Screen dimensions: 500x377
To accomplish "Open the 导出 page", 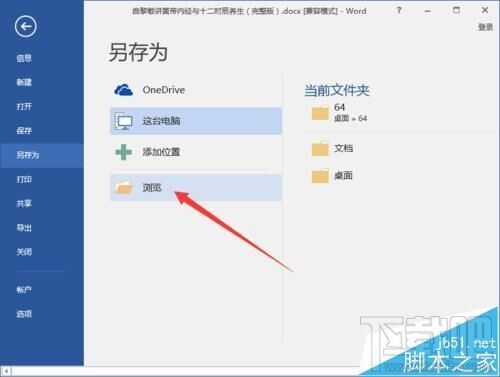I will coord(24,228).
